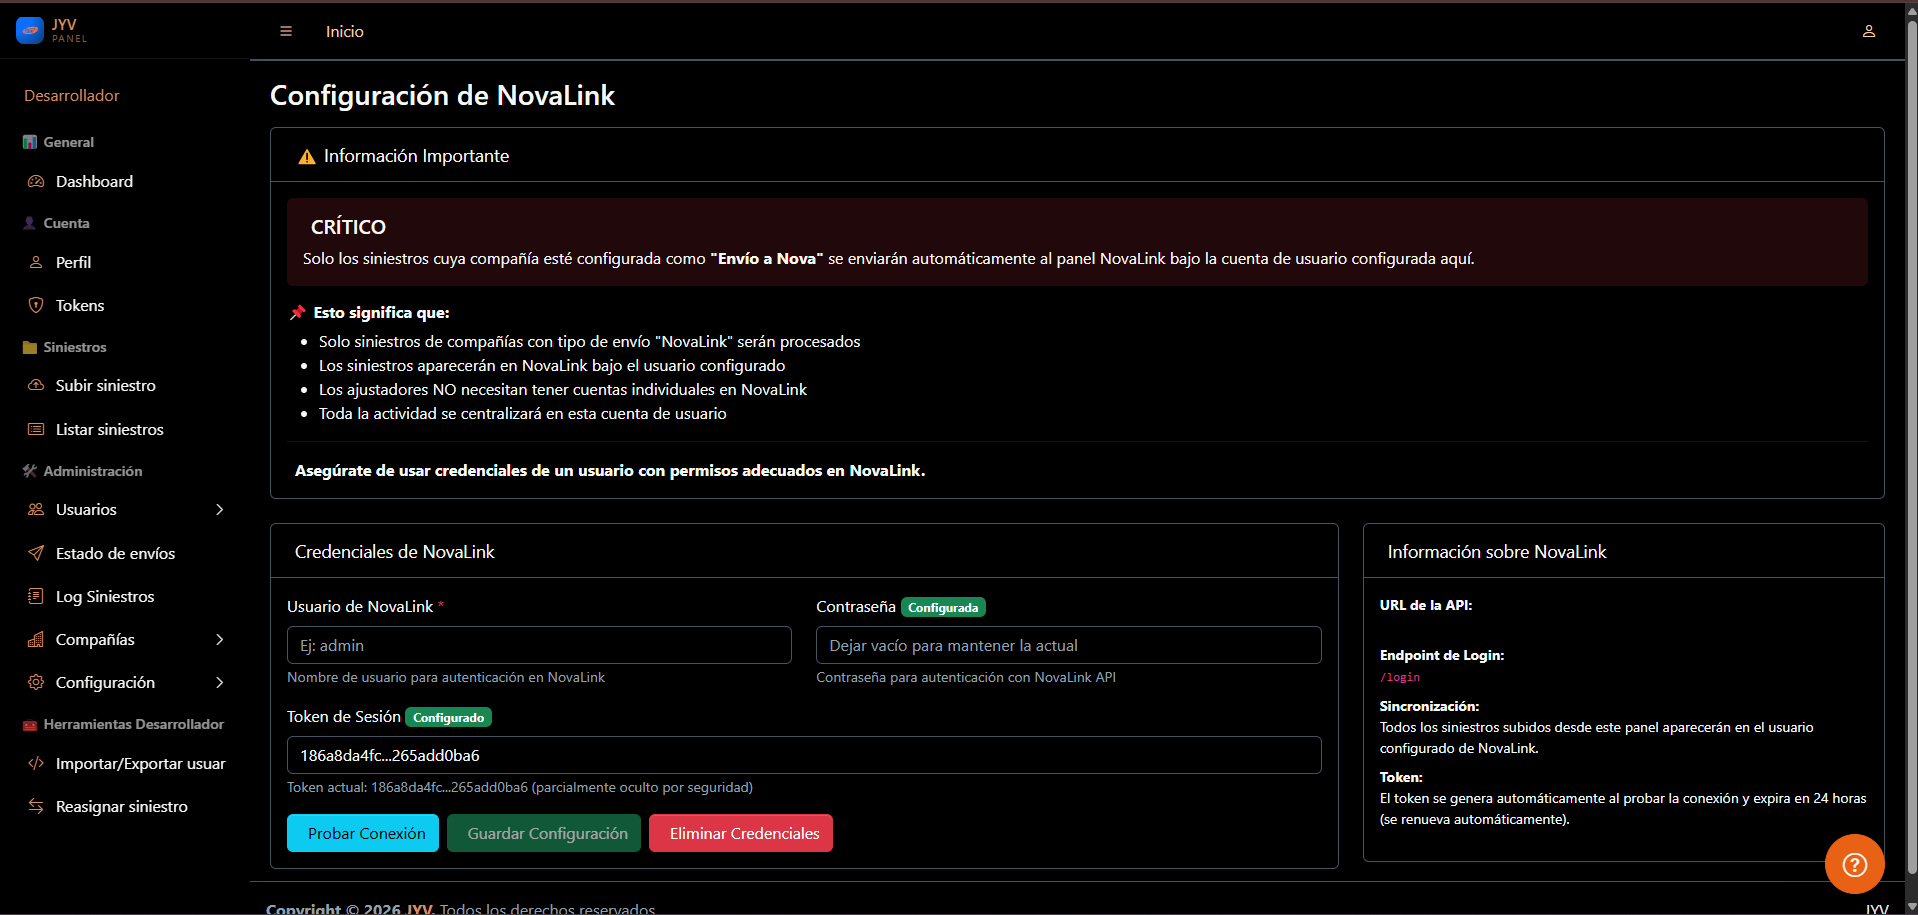Click the Dashboard gauge icon

[36, 181]
